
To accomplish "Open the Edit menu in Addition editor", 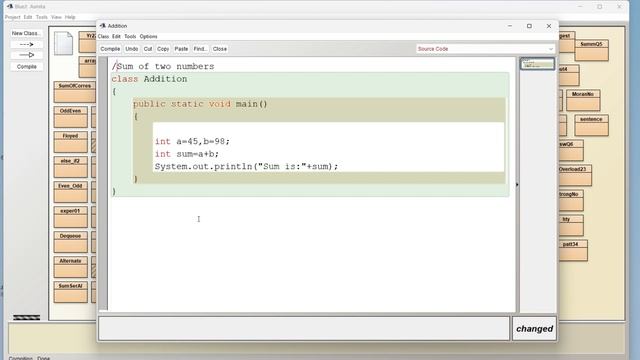I will click(x=116, y=36).
